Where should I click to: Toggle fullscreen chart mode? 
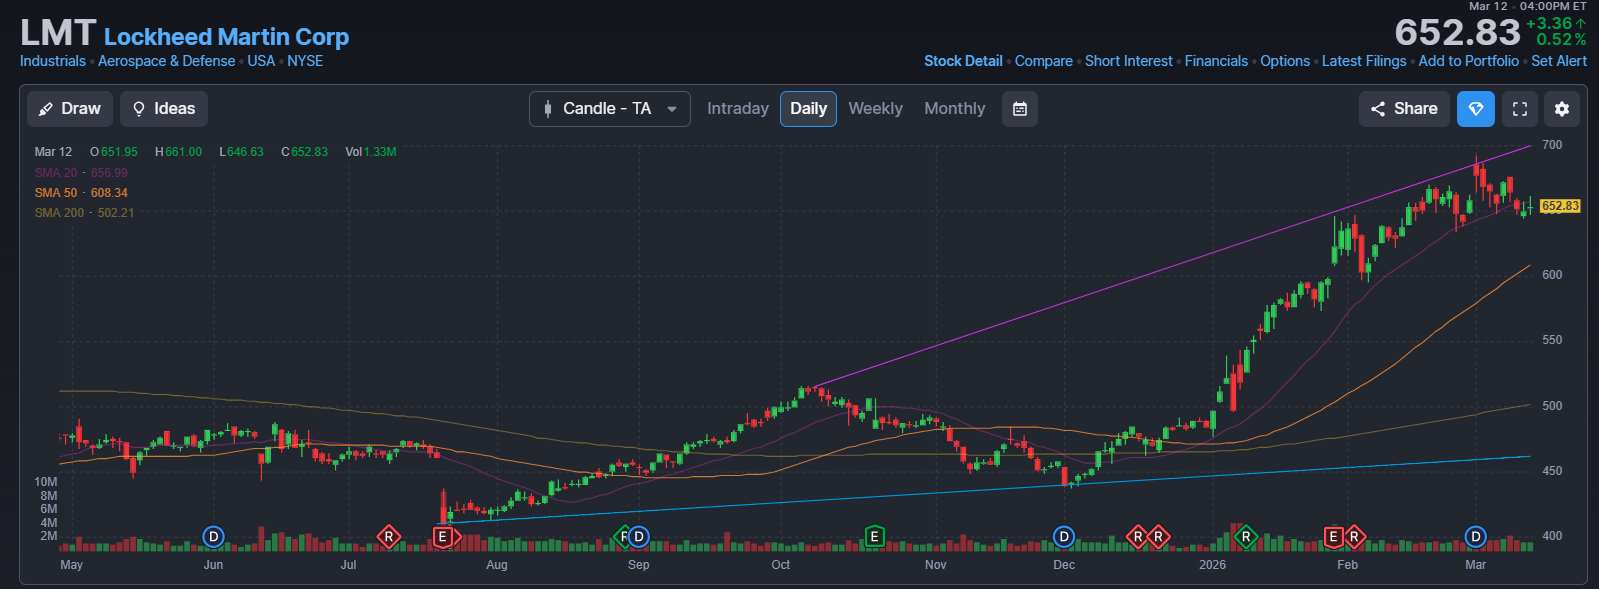point(1520,109)
